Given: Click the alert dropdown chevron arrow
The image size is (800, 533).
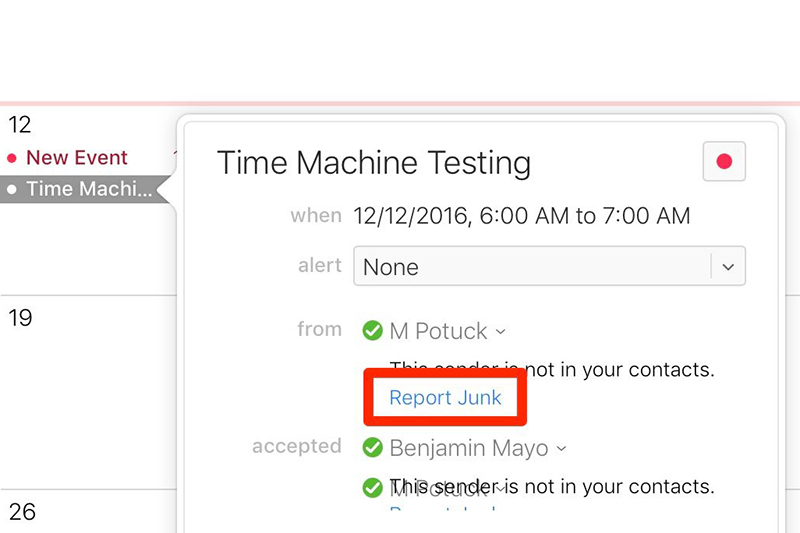Looking at the screenshot, I should point(728,267).
